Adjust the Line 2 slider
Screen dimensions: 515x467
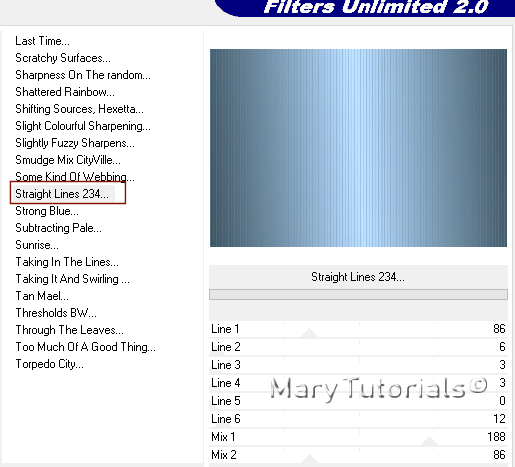(358, 347)
